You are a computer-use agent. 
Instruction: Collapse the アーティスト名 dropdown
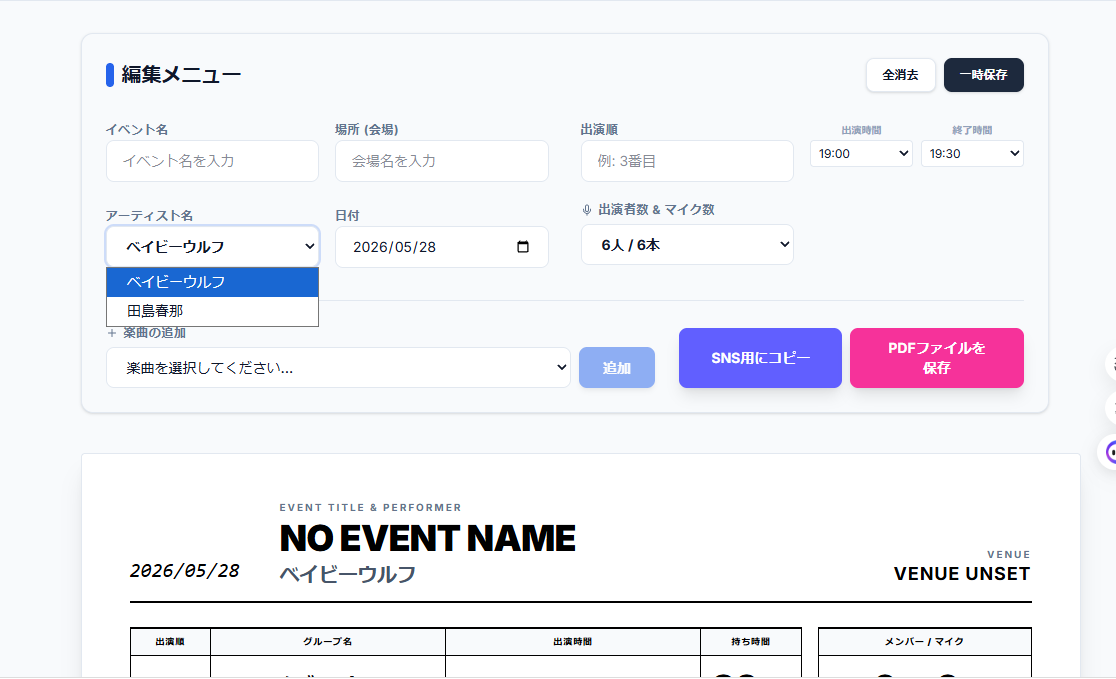coord(212,247)
